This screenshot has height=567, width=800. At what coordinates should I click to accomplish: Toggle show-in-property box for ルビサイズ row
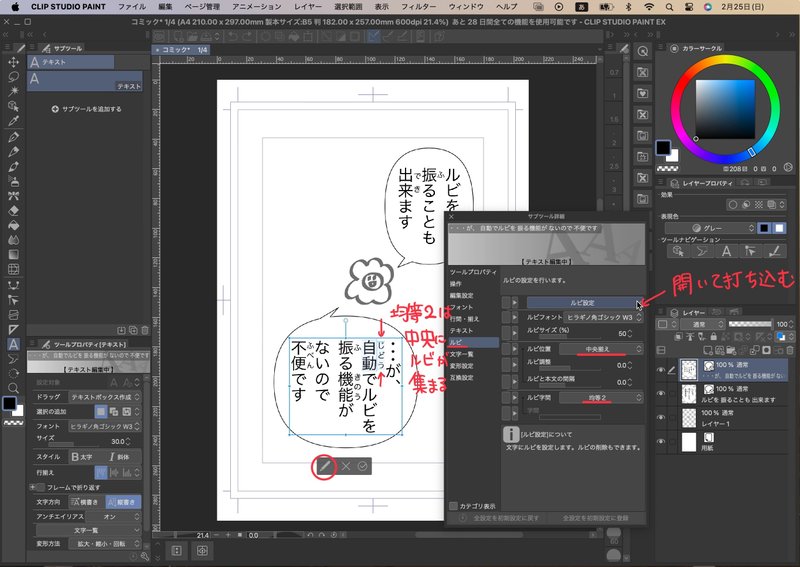506,333
